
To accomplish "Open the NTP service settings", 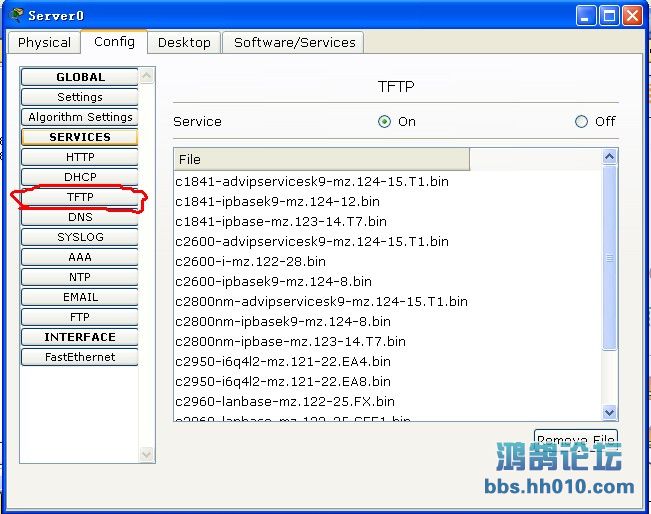I will tap(80, 277).
